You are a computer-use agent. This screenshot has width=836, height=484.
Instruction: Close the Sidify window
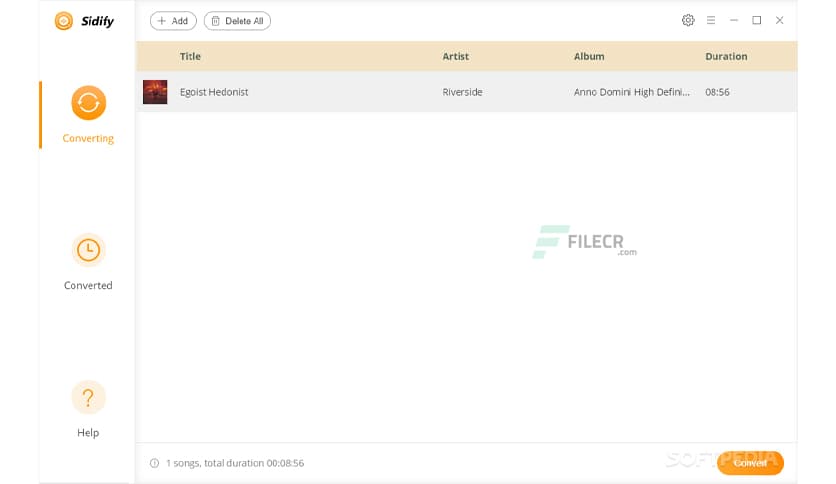coord(779,20)
